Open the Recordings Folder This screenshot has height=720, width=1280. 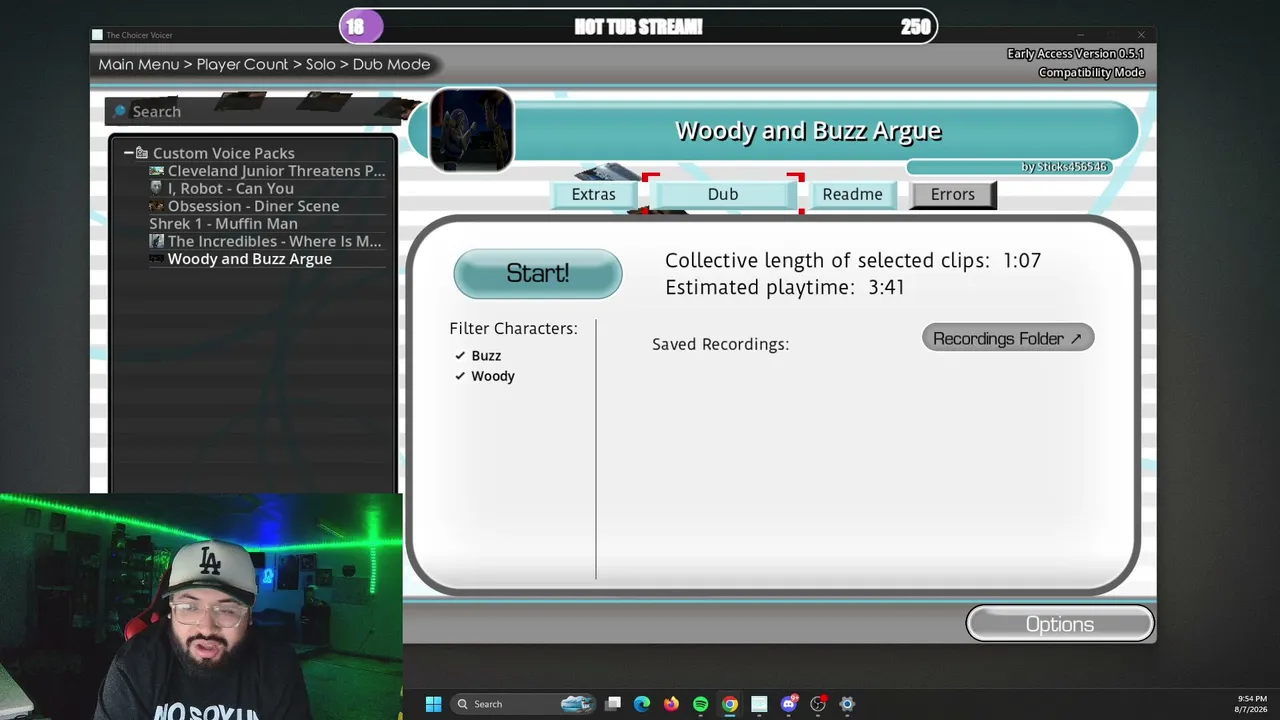point(1008,338)
